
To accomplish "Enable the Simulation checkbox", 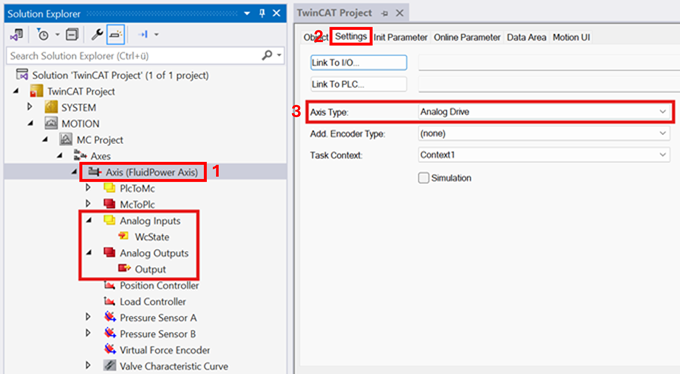I will pos(424,178).
